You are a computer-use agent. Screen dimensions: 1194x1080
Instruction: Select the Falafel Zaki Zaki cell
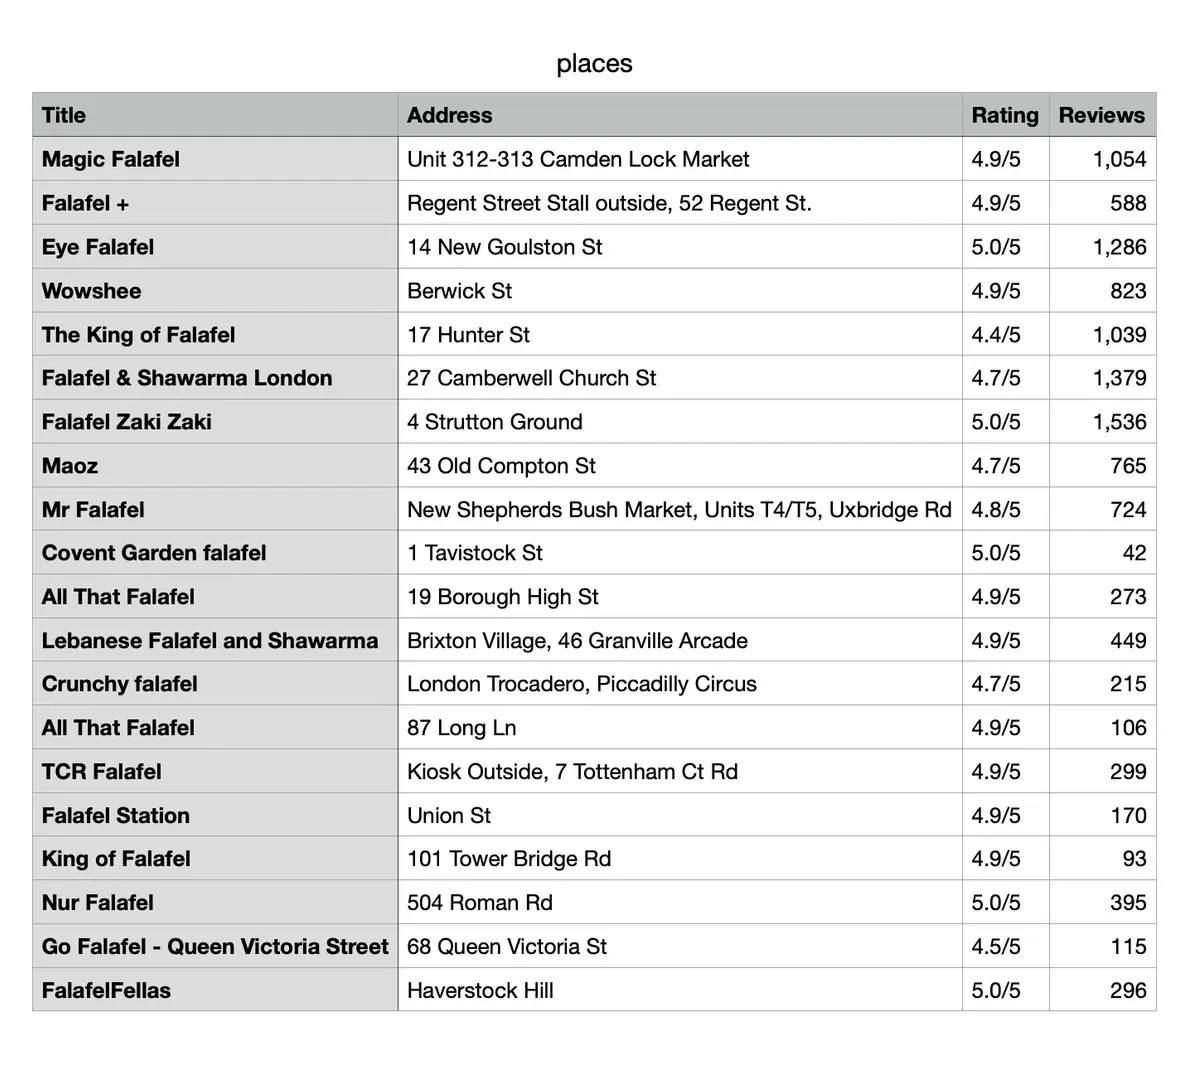coord(215,422)
